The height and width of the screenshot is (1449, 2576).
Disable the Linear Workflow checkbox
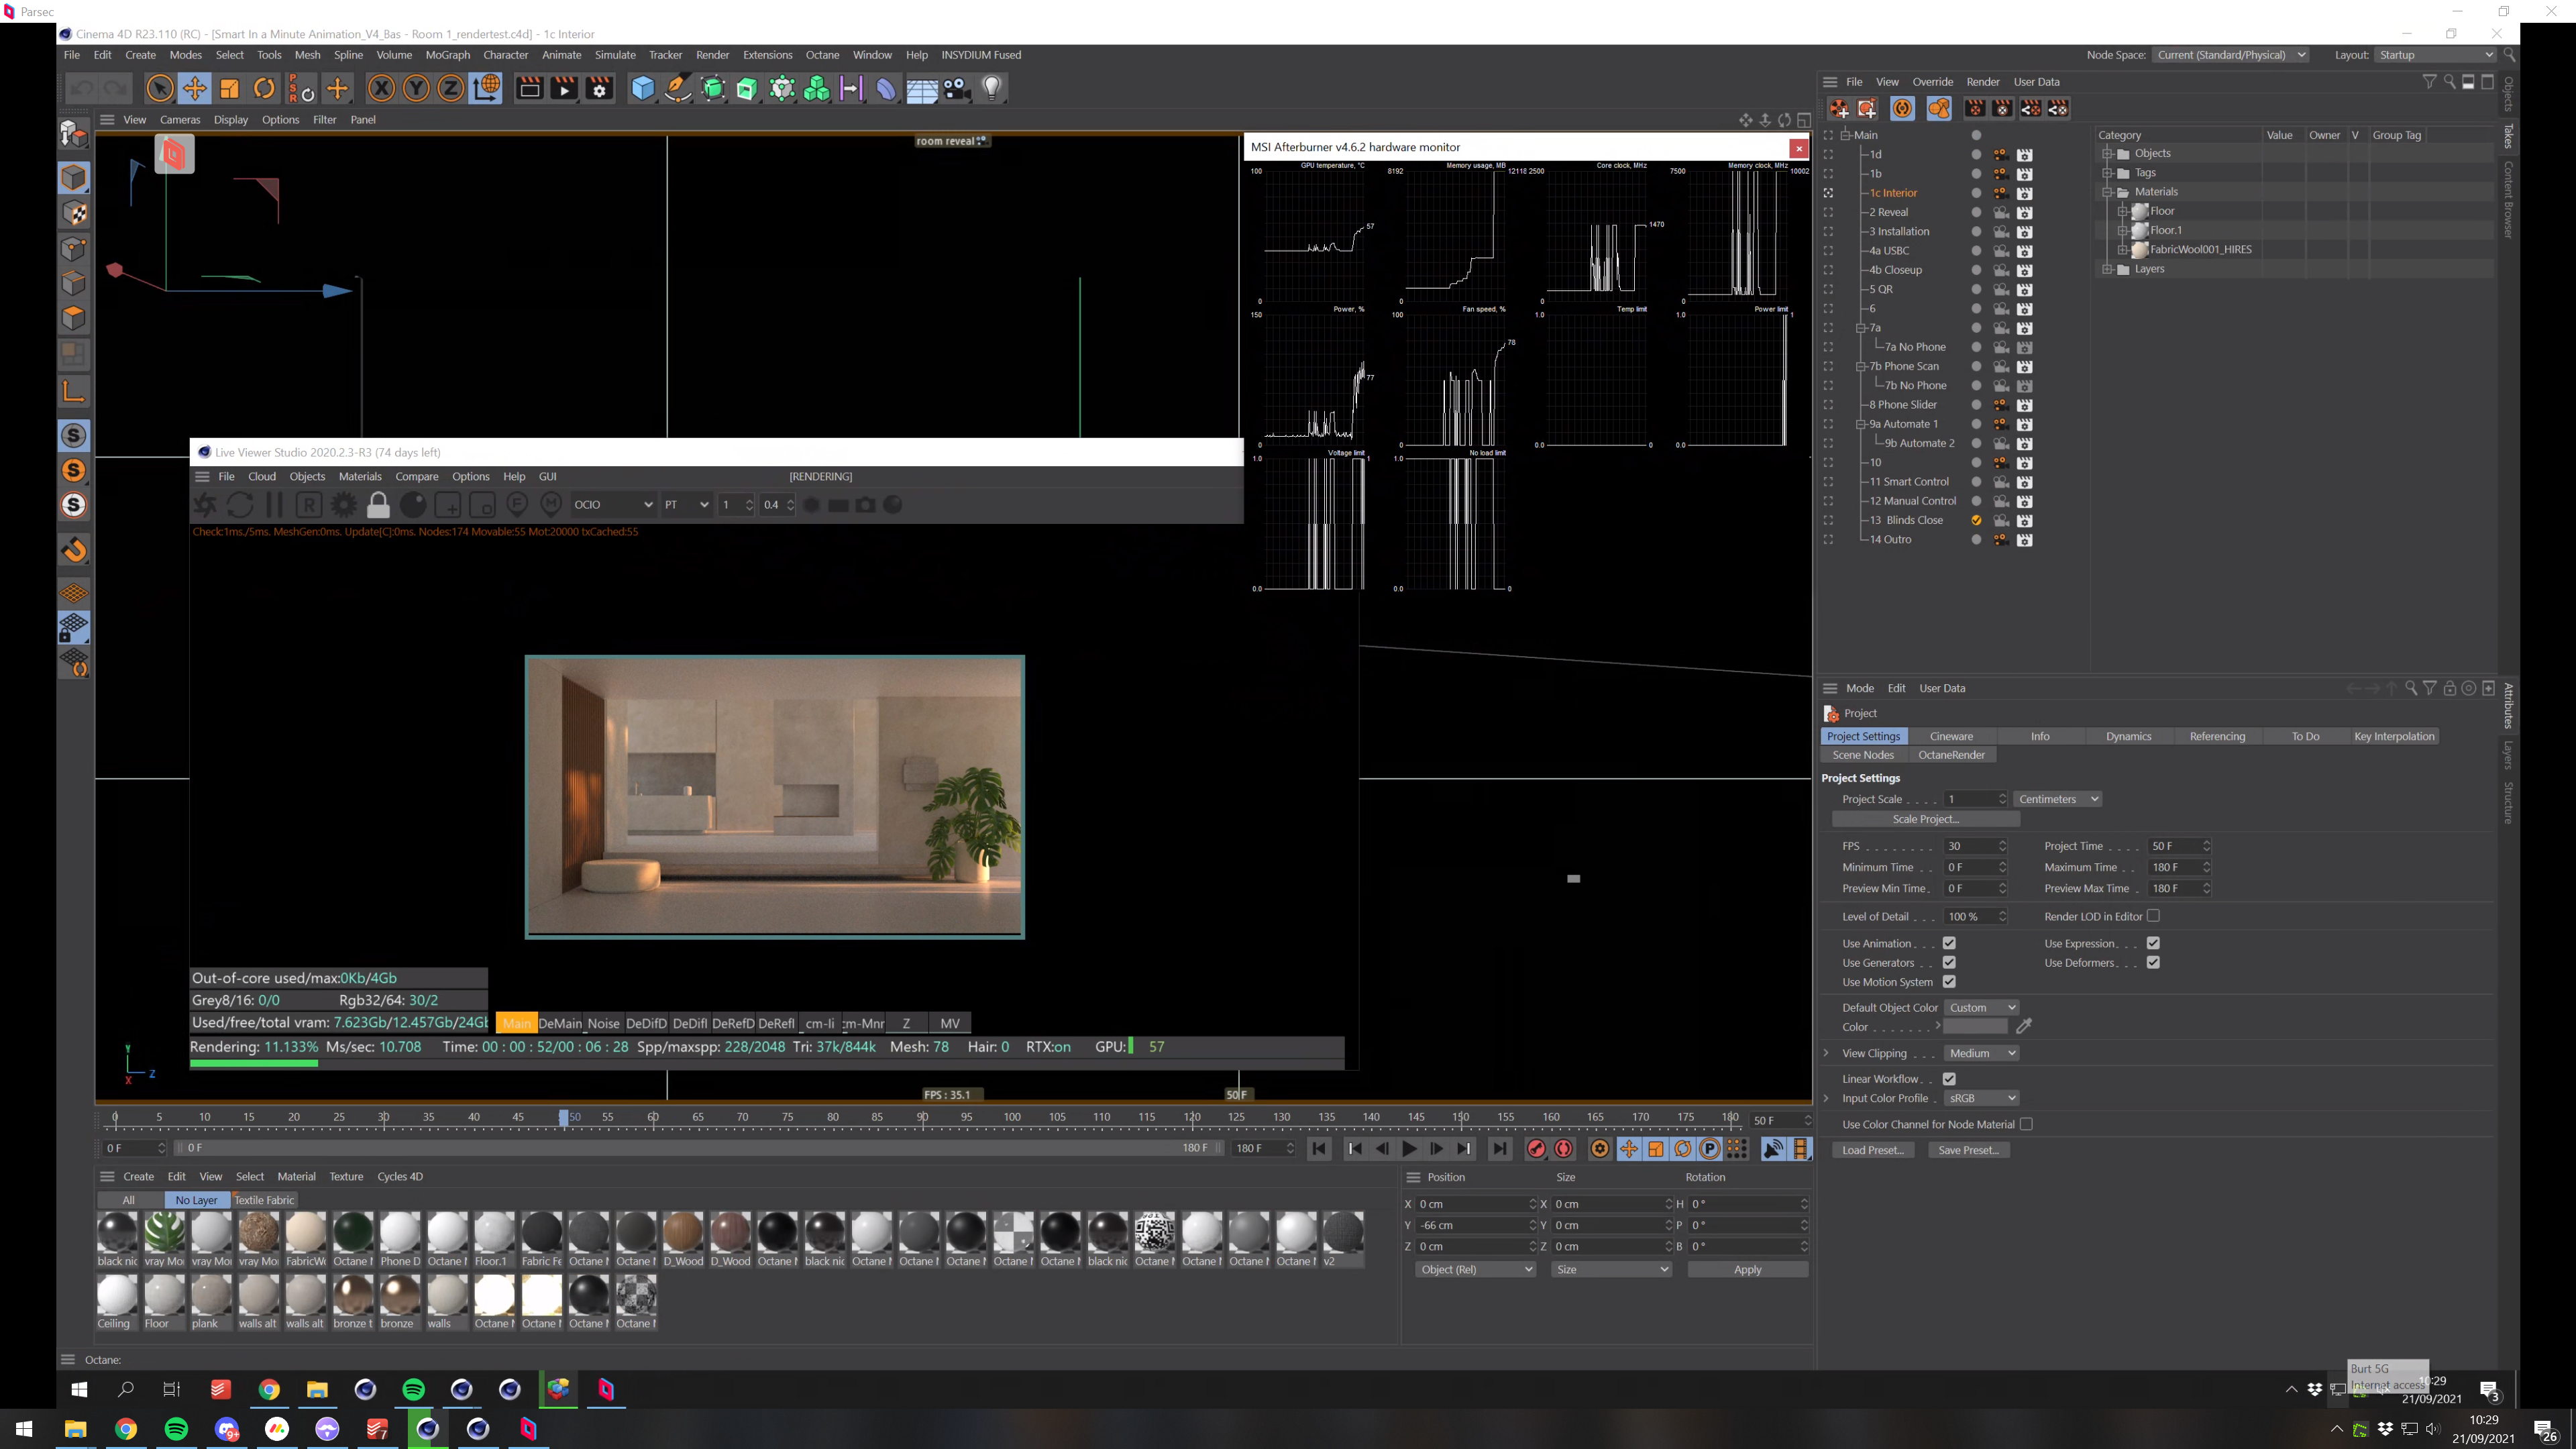1949,1079
